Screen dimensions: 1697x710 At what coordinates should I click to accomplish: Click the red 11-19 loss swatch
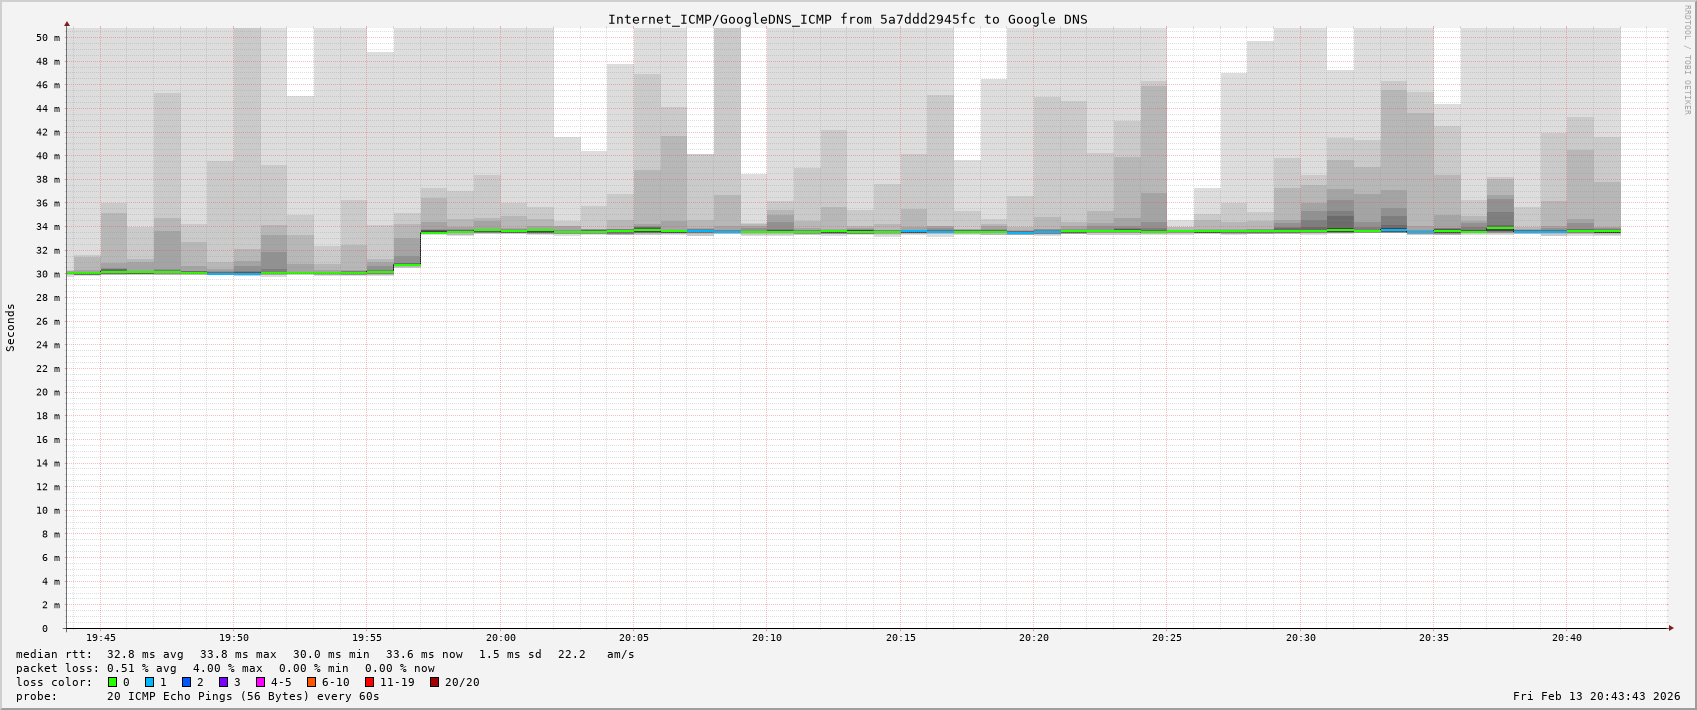click(369, 682)
